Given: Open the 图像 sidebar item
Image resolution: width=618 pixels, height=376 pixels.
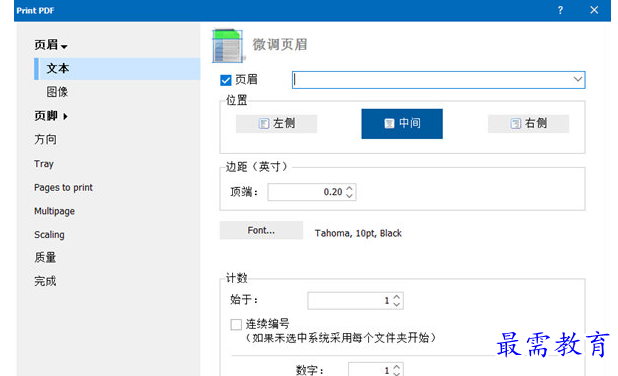Looking at the screenshot, I should 57,92.
